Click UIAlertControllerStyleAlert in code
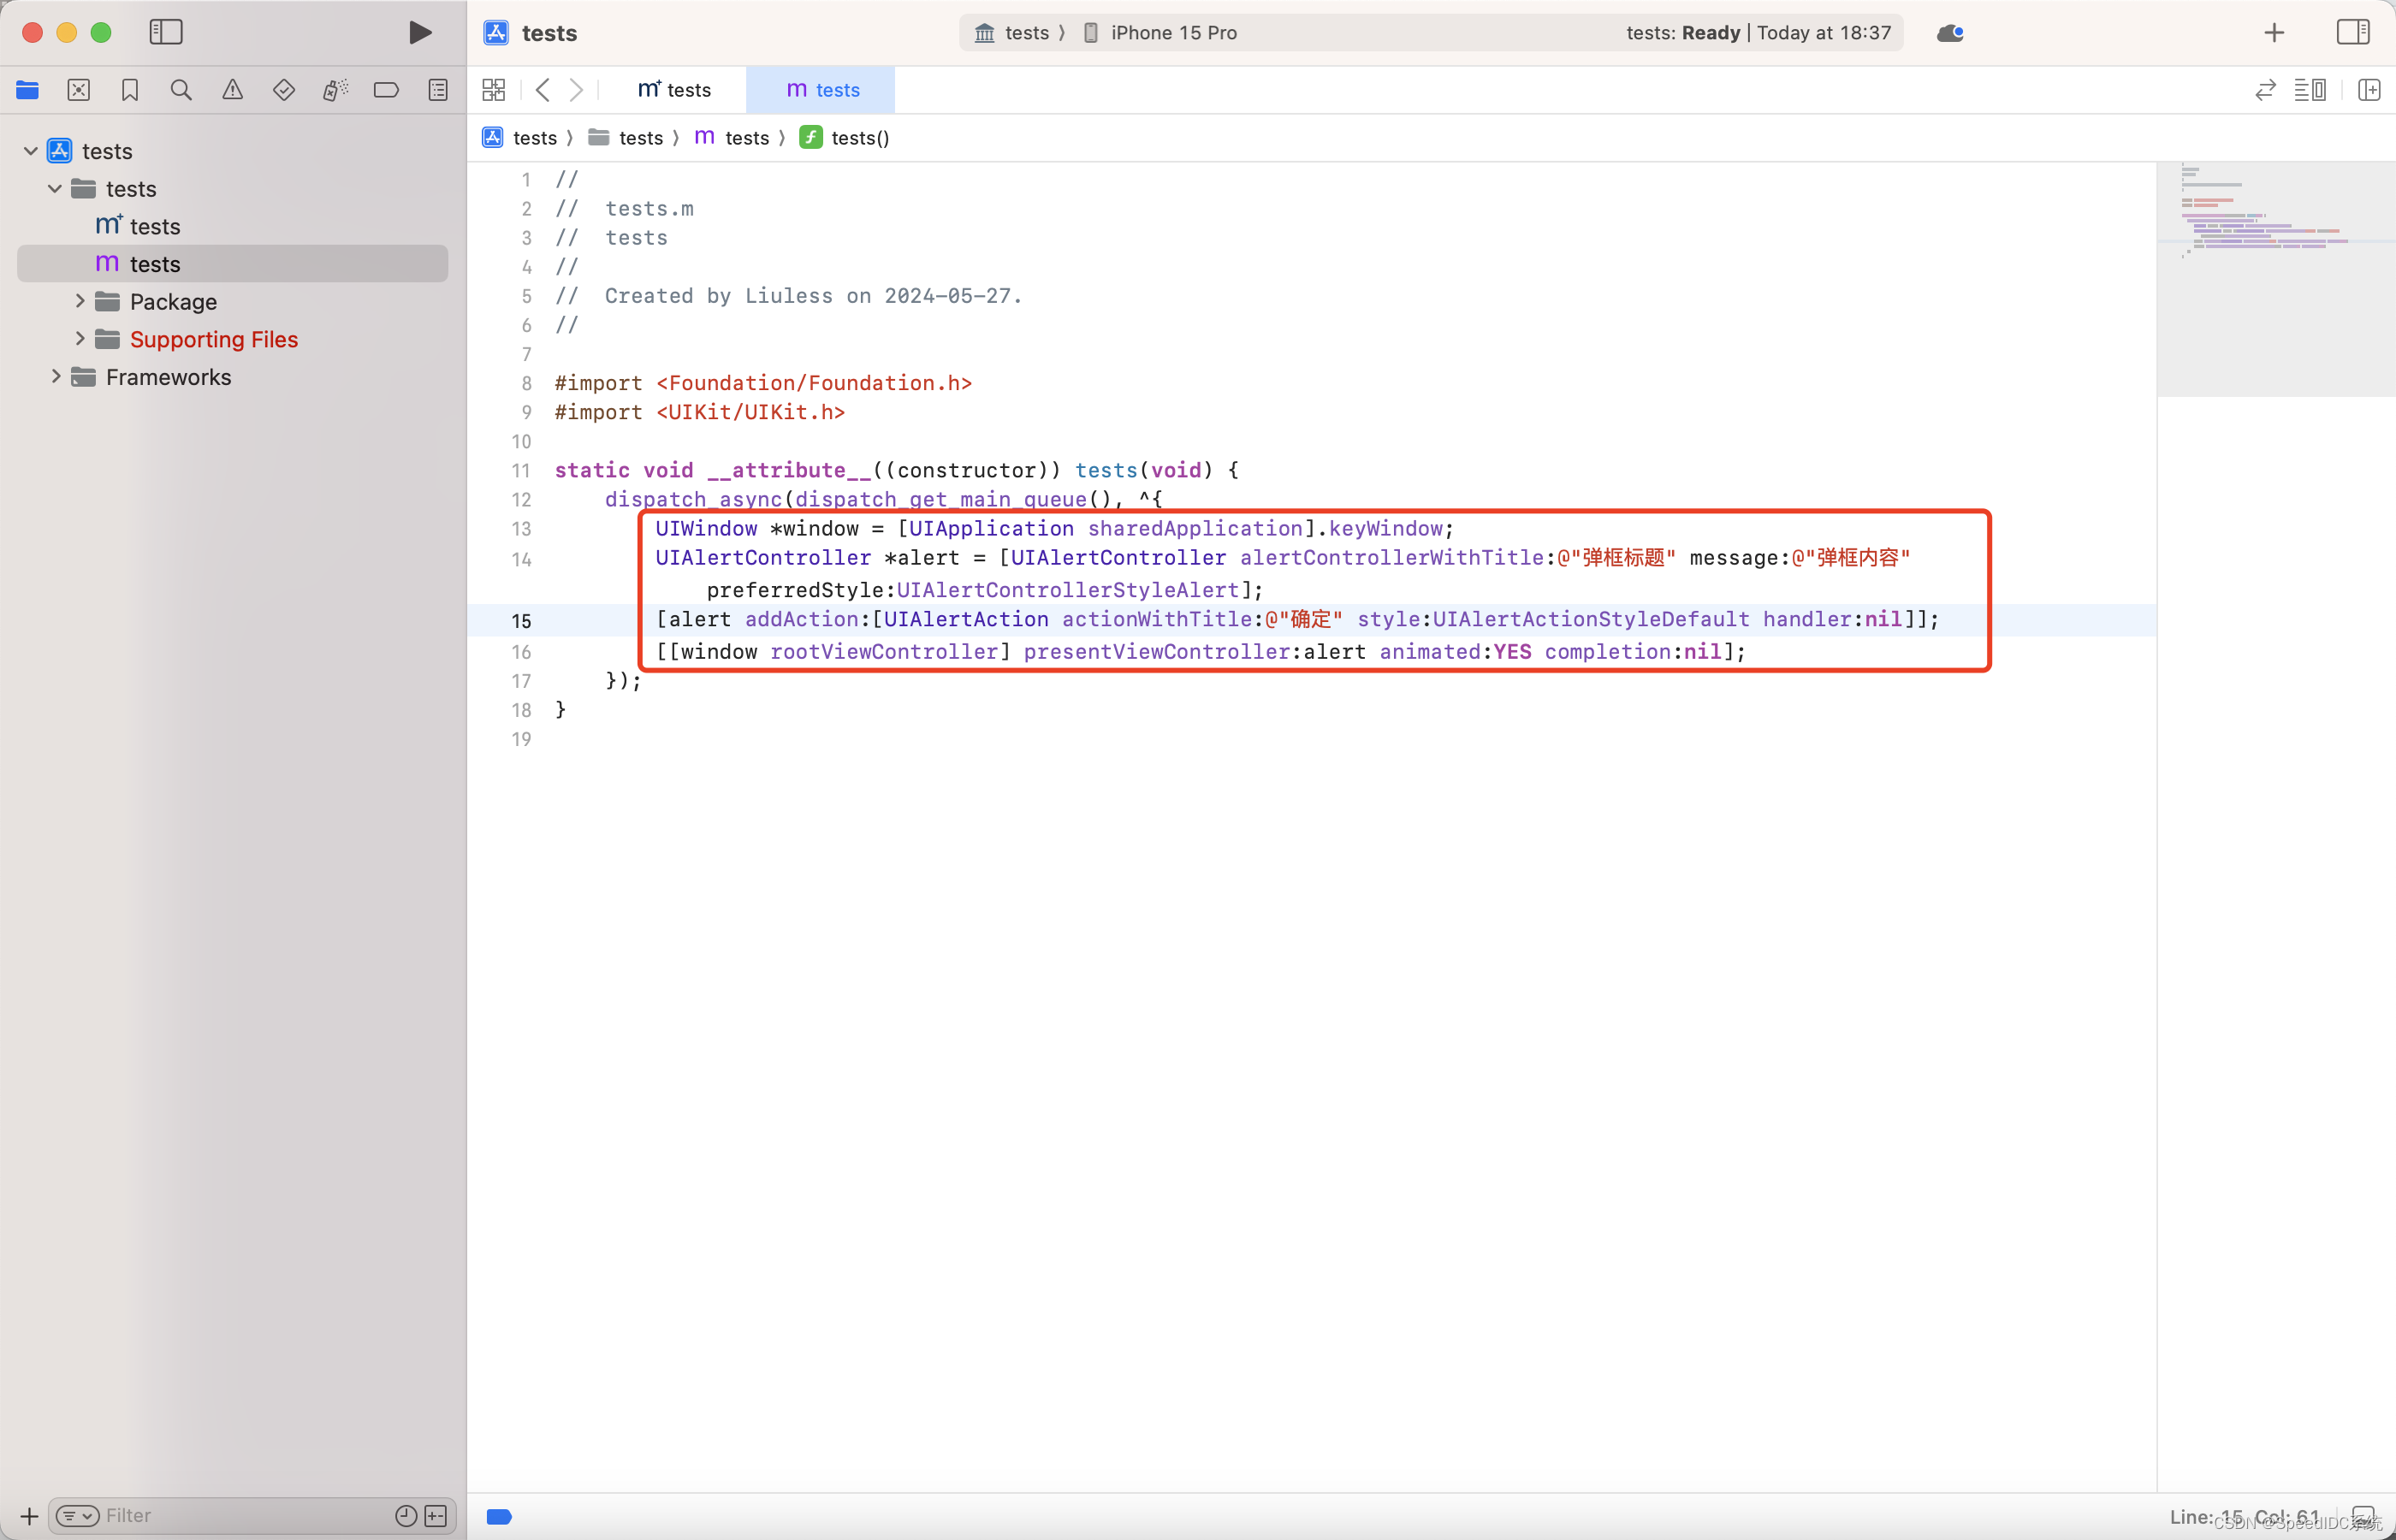2396x1540 pixels. [x=1068, y=590]
